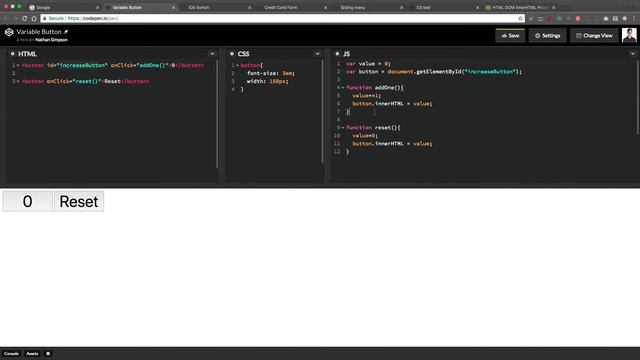Click the keyboard shortcuts icon in footer
The width and height of the screenshot is (640, 360).
[48, 353]
